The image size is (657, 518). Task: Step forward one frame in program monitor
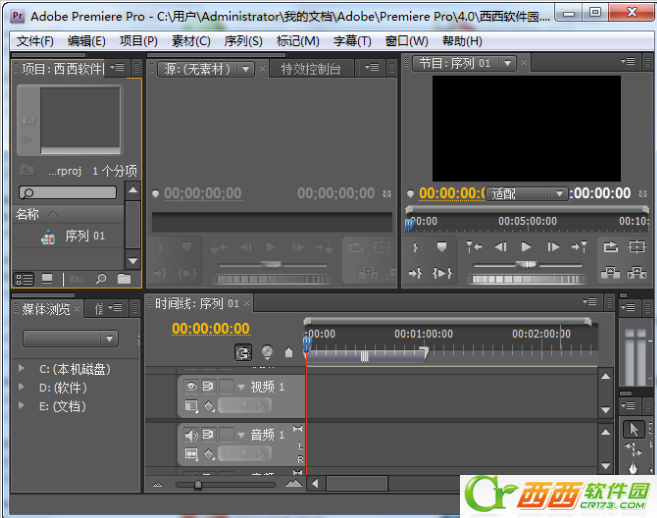pyautogui.click(x=553, y=247)
